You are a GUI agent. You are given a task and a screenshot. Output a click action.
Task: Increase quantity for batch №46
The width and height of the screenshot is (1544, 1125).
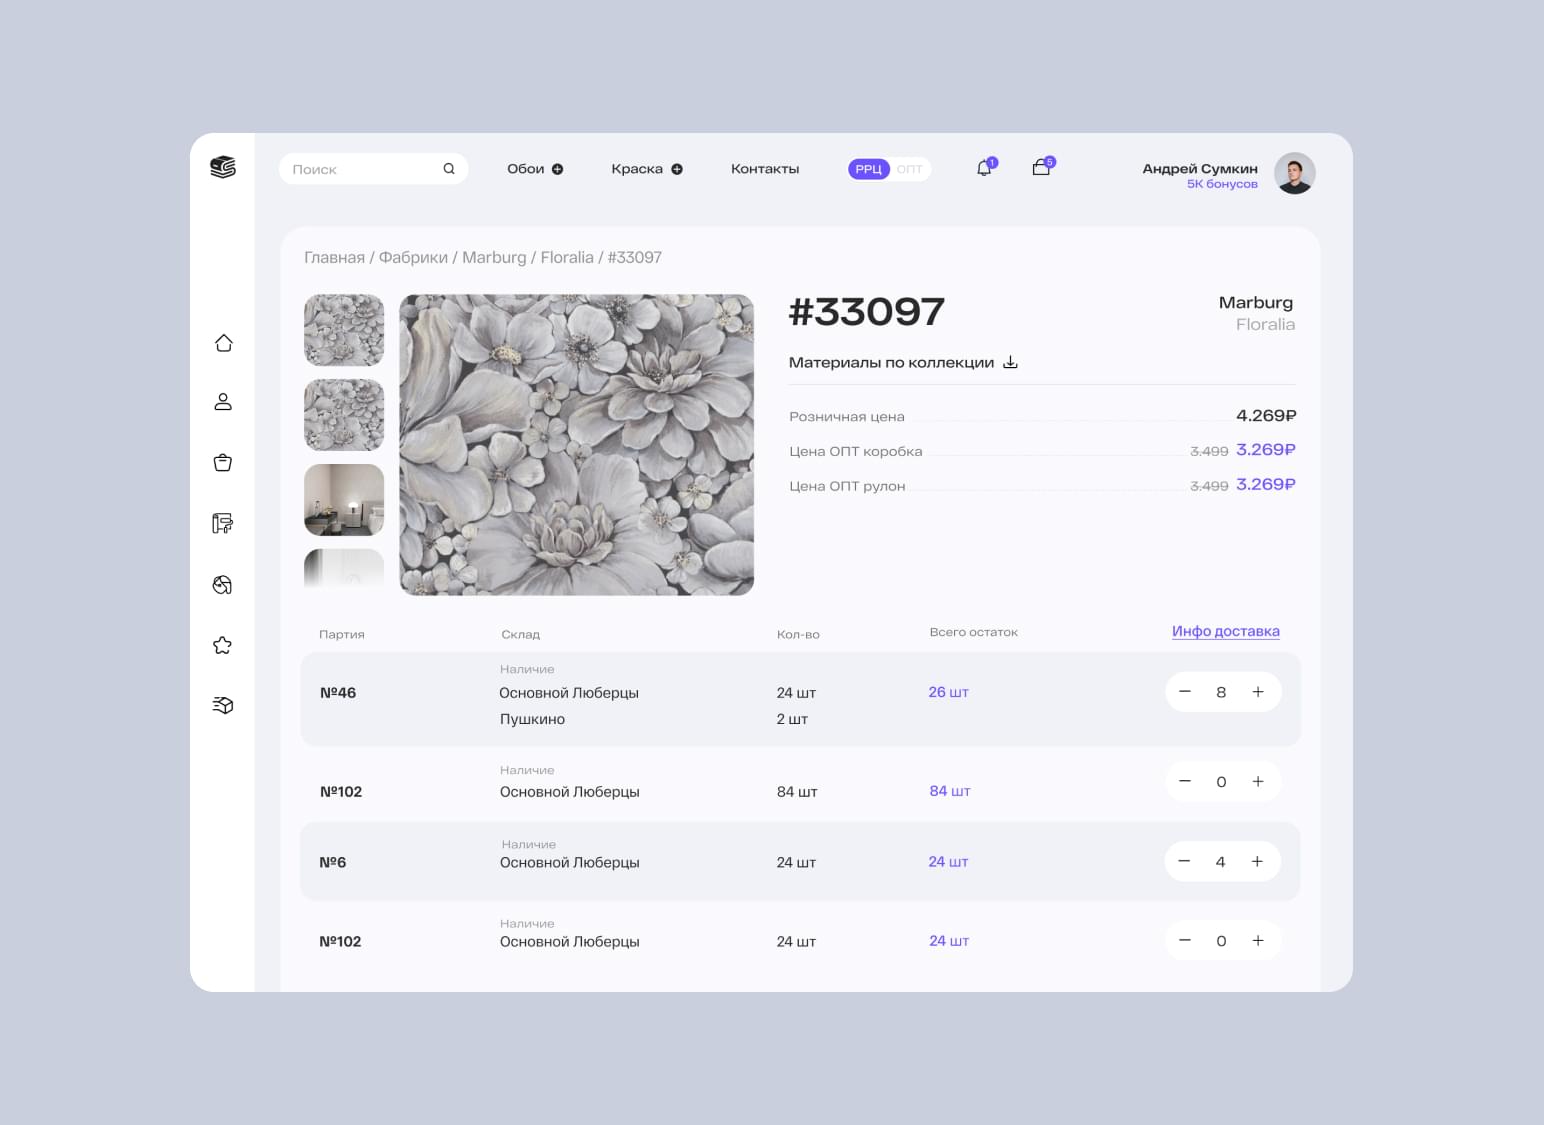pyautogui.click(x=1258, y=692)
